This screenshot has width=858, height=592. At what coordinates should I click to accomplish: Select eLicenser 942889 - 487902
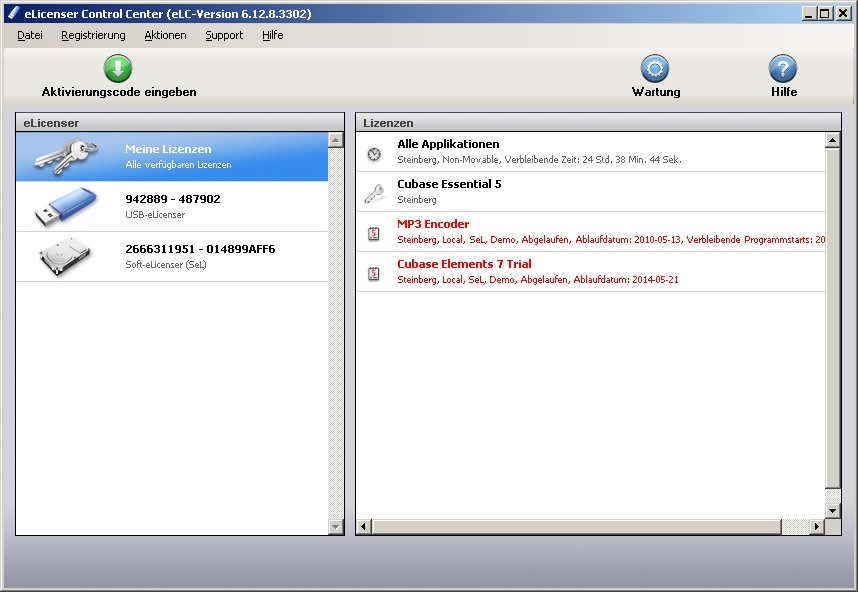pyautogui.click(x=172, y=206)
